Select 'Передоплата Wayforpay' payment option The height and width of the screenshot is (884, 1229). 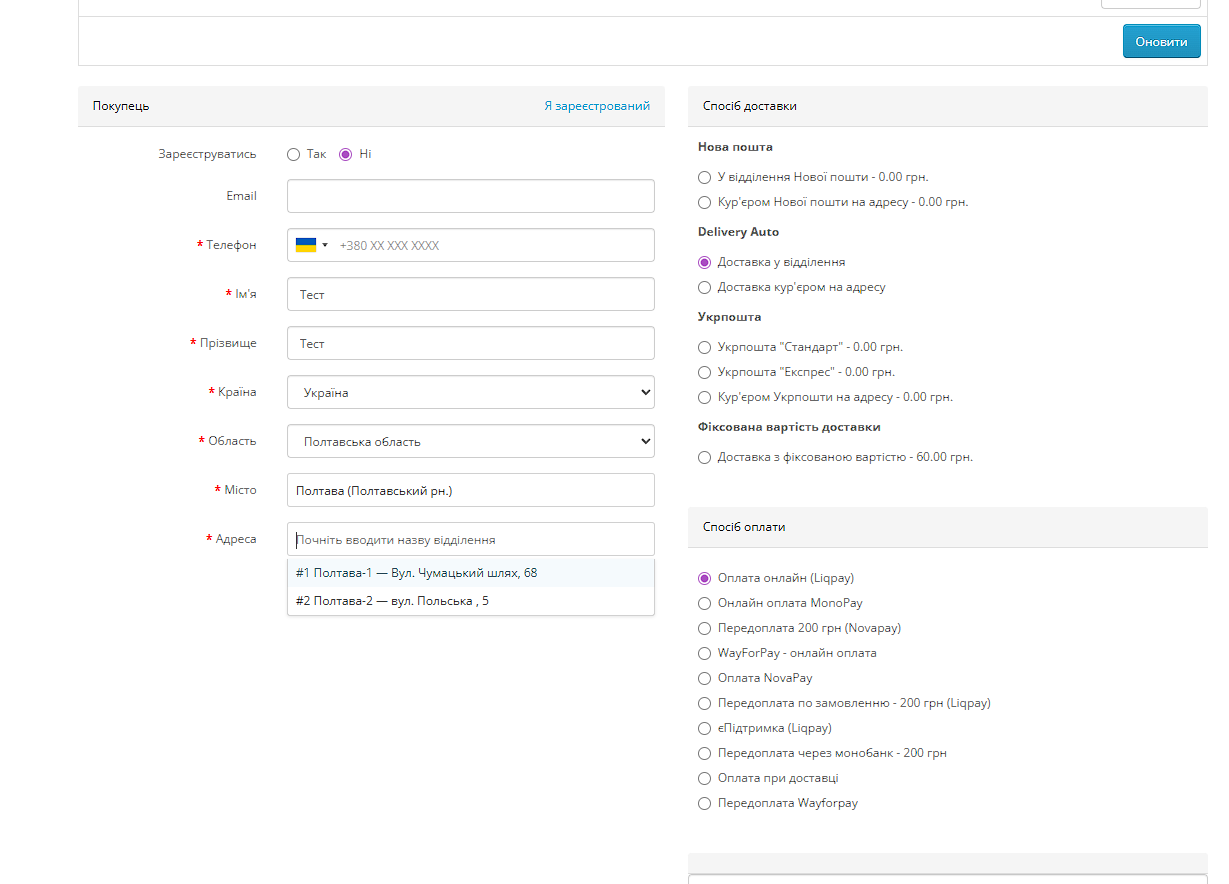point(705,803)
